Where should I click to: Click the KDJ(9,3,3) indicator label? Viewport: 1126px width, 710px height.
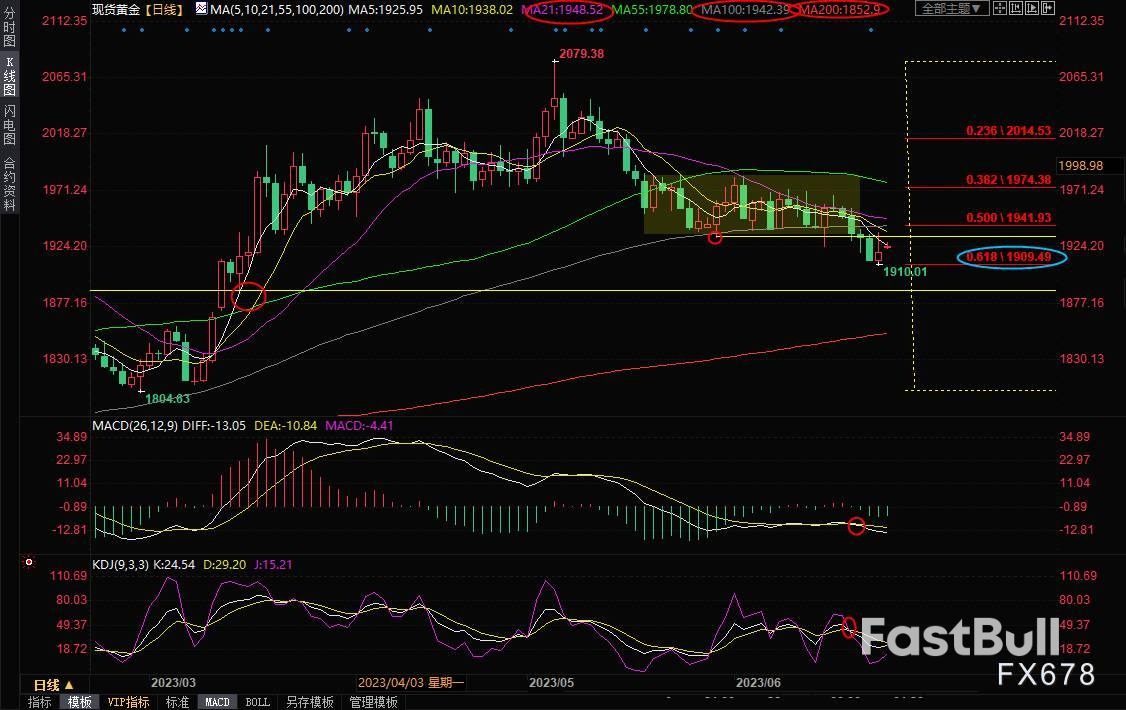120,565
